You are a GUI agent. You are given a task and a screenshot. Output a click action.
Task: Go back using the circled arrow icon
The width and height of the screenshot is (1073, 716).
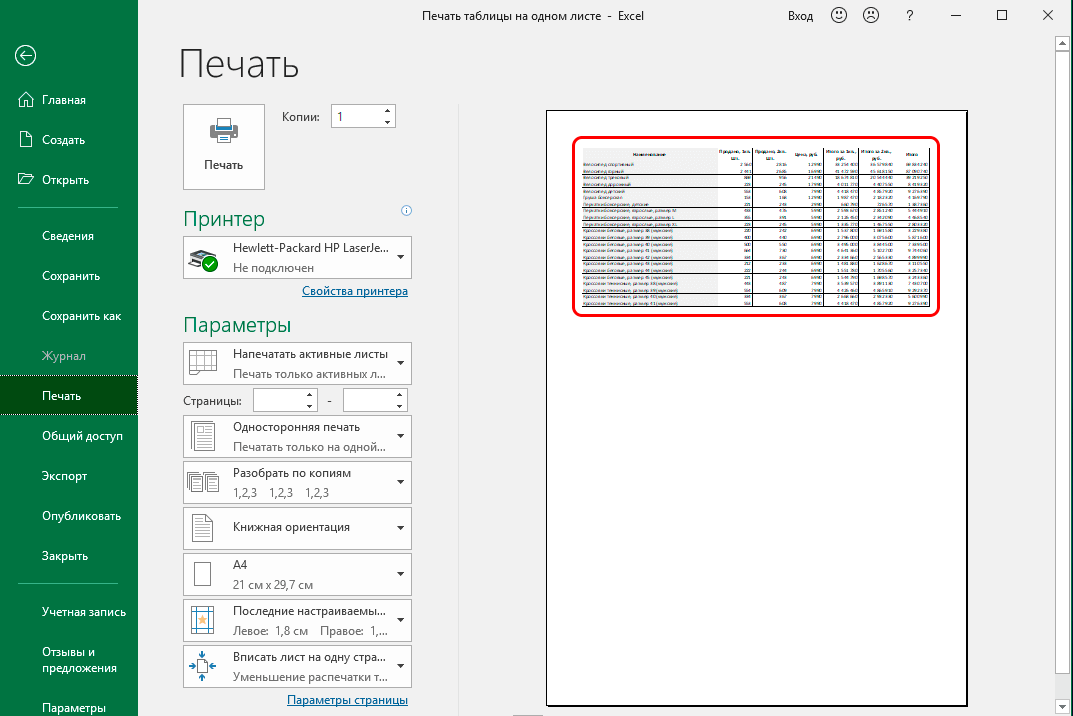pyautogui.click(x=25, y=55)
